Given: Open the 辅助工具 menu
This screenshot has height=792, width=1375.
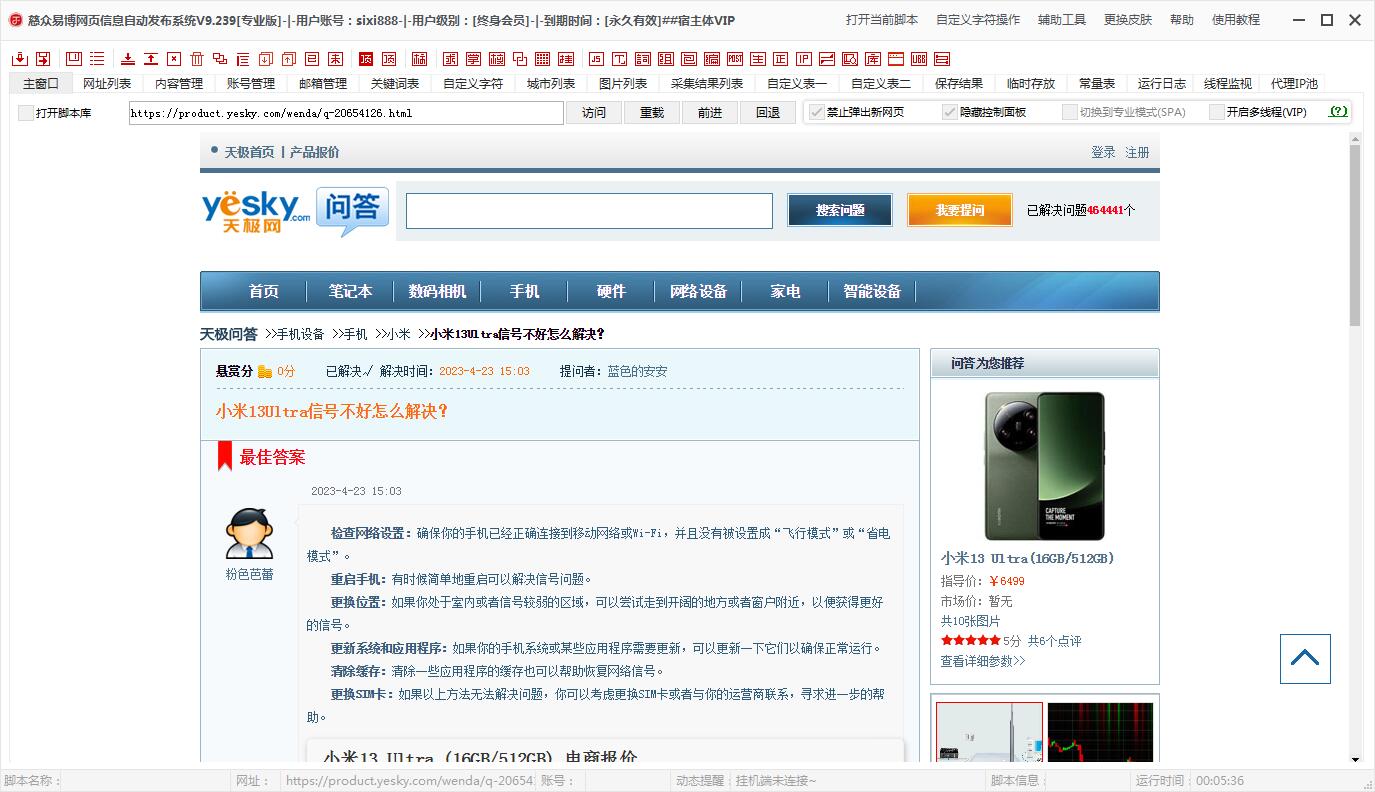Looking at the screenshot, I should click(x=1062, y=20).
